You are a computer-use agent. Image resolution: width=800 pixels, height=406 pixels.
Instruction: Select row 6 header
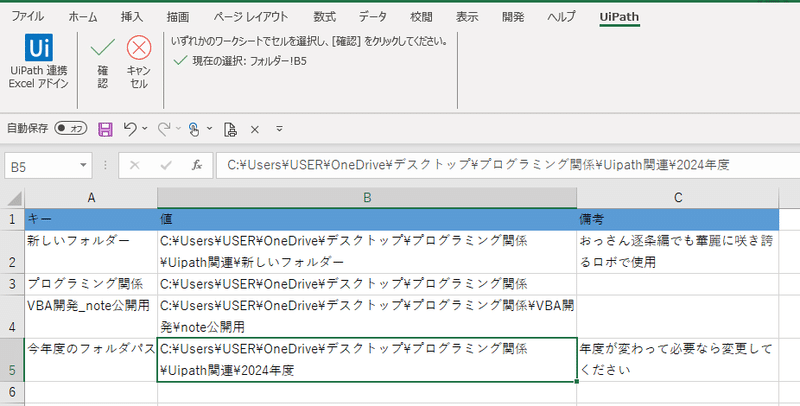pyautogui.click(x=12, y=392)
